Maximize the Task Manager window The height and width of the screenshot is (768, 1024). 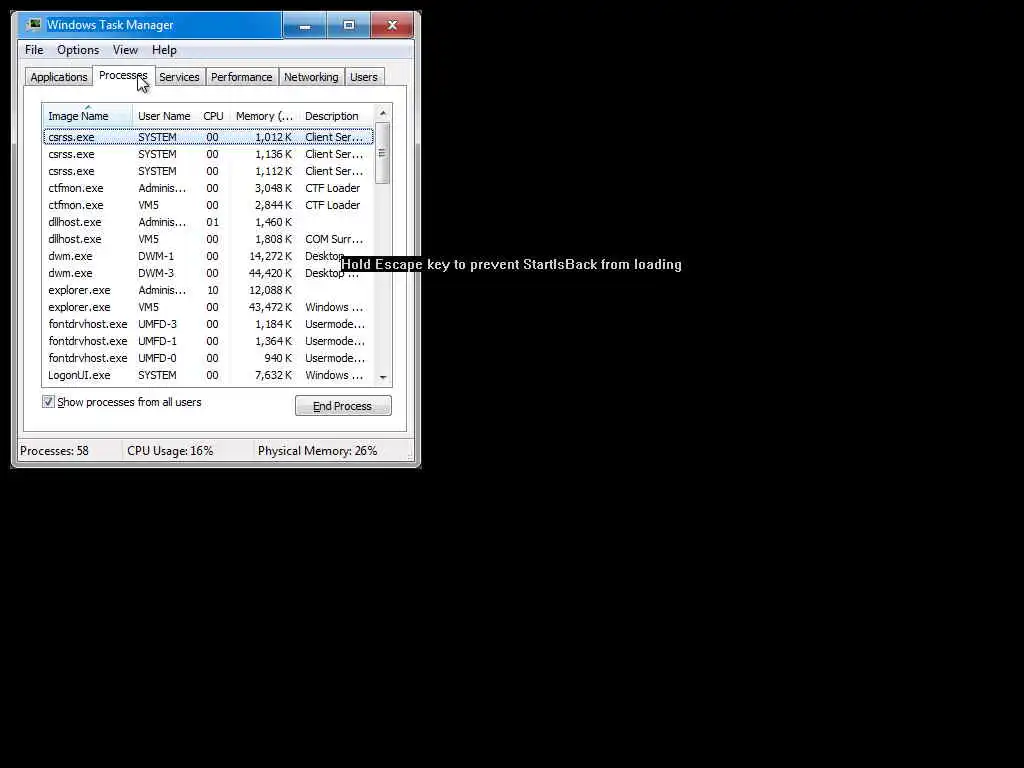[349, 25]
